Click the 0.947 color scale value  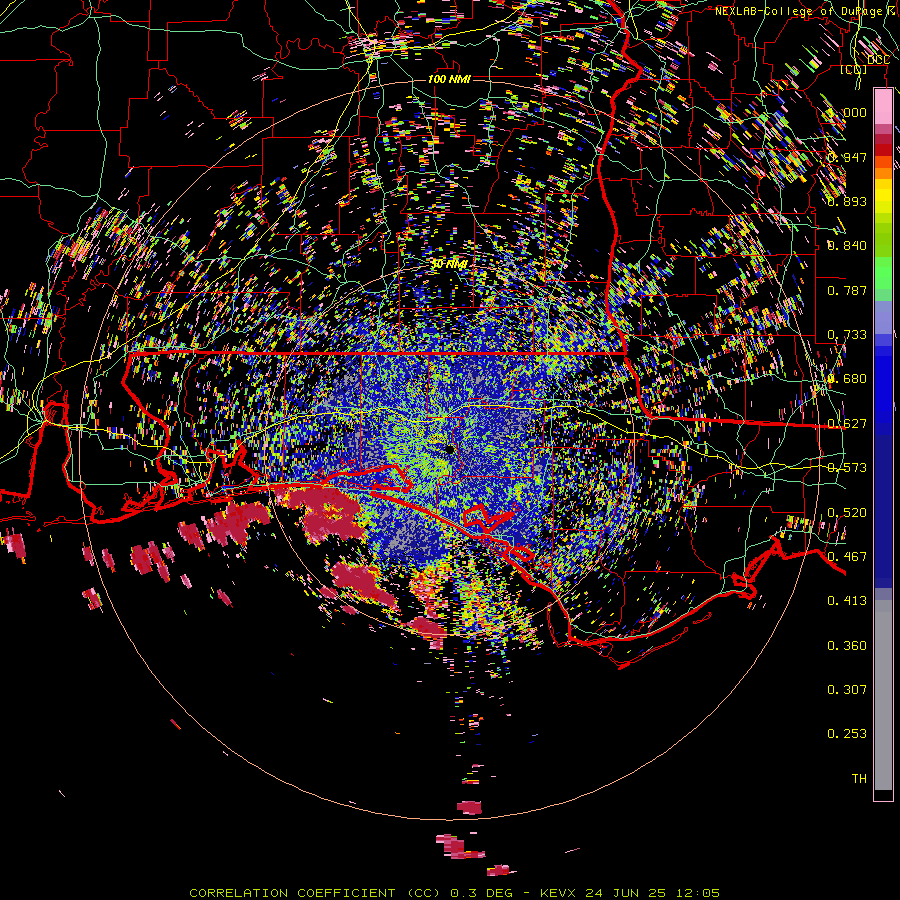[x=847, y=157]
